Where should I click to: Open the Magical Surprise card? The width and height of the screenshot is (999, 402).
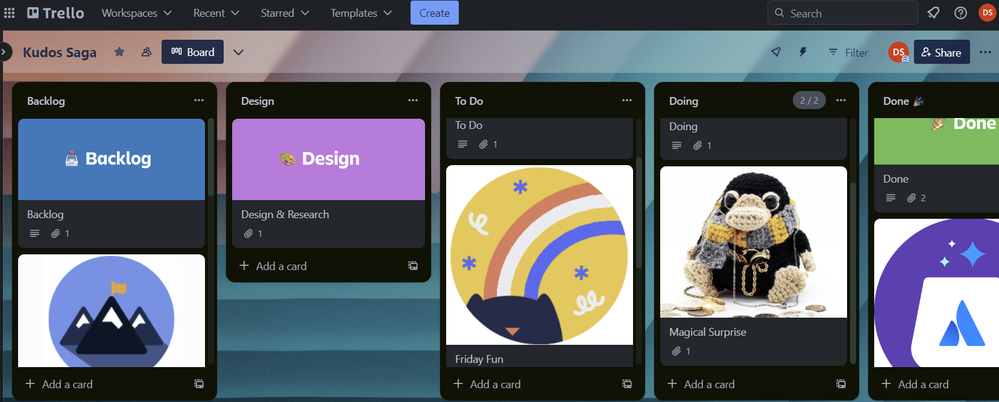pos(753,265)
